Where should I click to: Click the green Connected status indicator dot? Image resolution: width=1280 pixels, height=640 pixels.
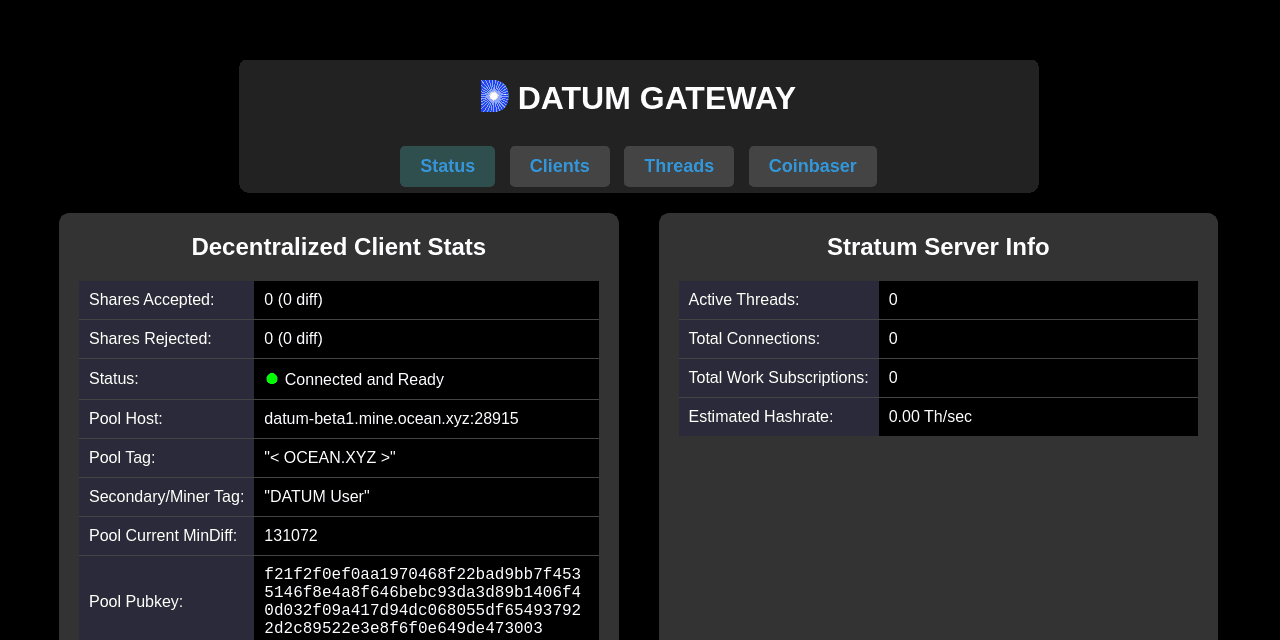[x=272, y=379]
